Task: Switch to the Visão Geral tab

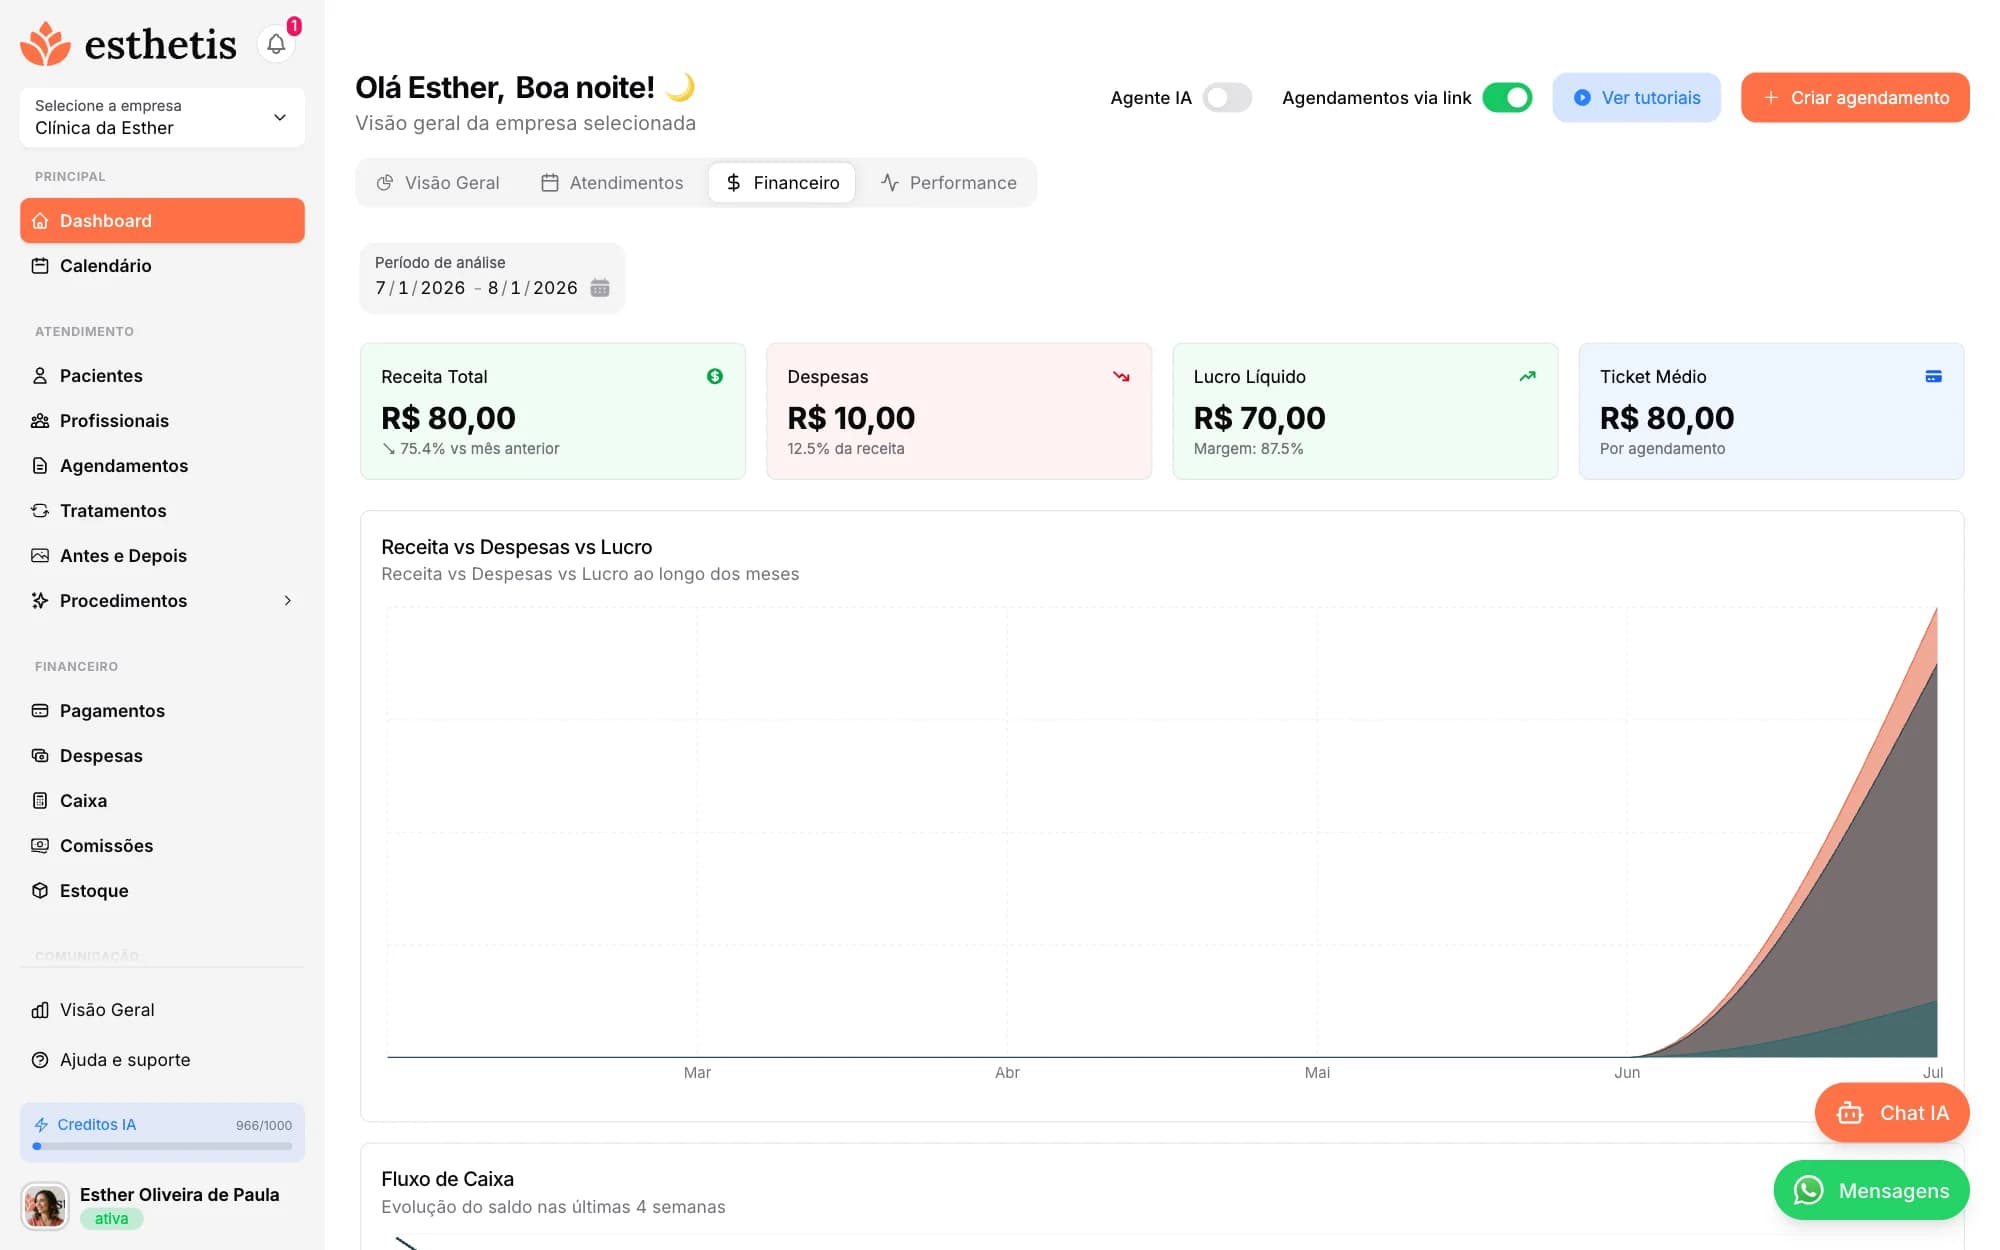Action: (438, 183)
